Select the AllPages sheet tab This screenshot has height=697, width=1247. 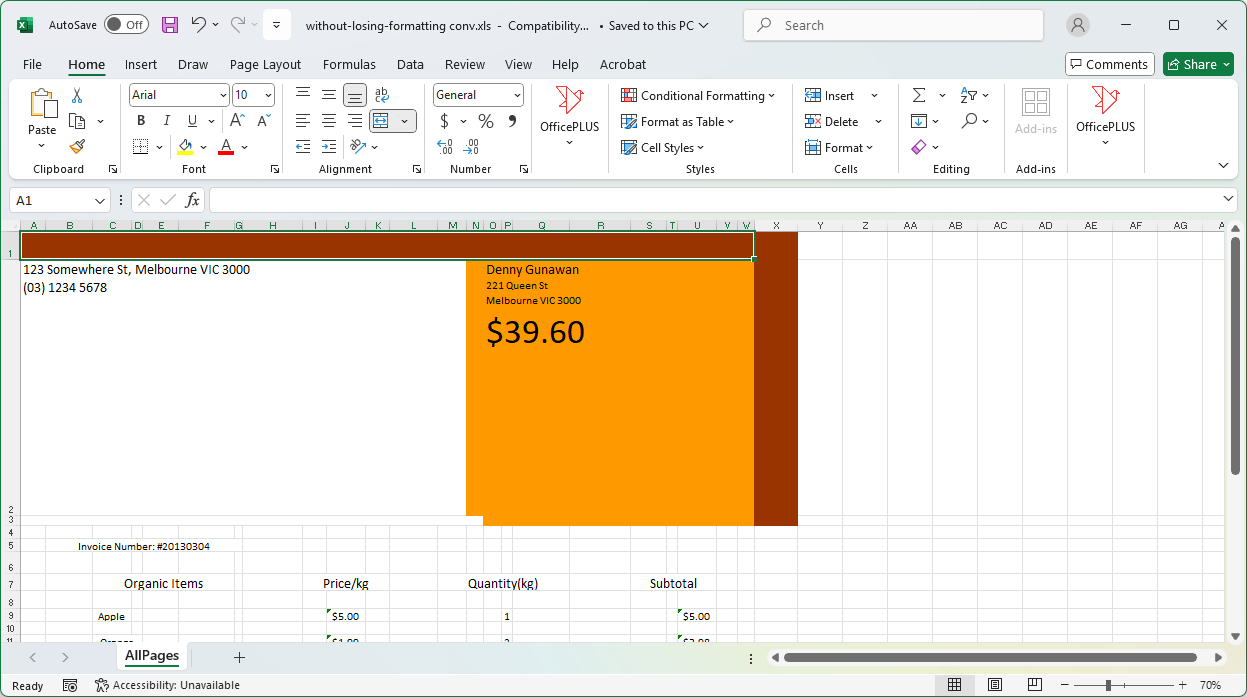(152, 656)
